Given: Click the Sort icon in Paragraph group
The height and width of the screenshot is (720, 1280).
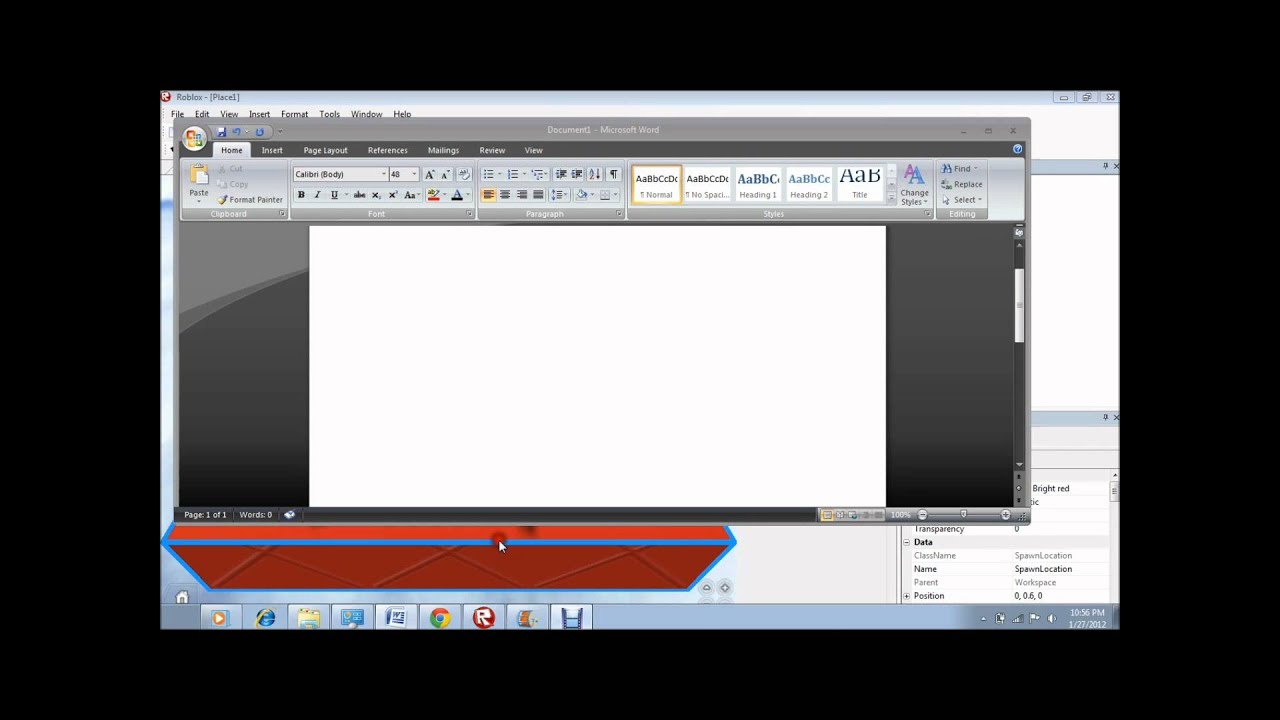Looking at the screenshot, I should [x=595, y=174].
